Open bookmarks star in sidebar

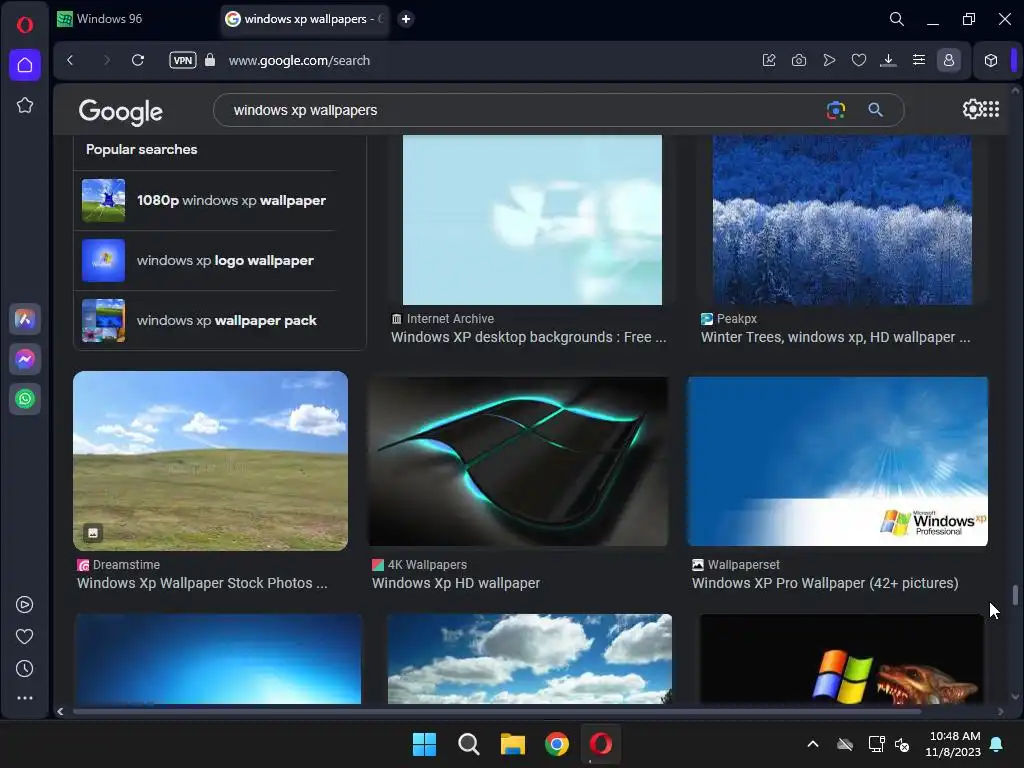point(25,105)
